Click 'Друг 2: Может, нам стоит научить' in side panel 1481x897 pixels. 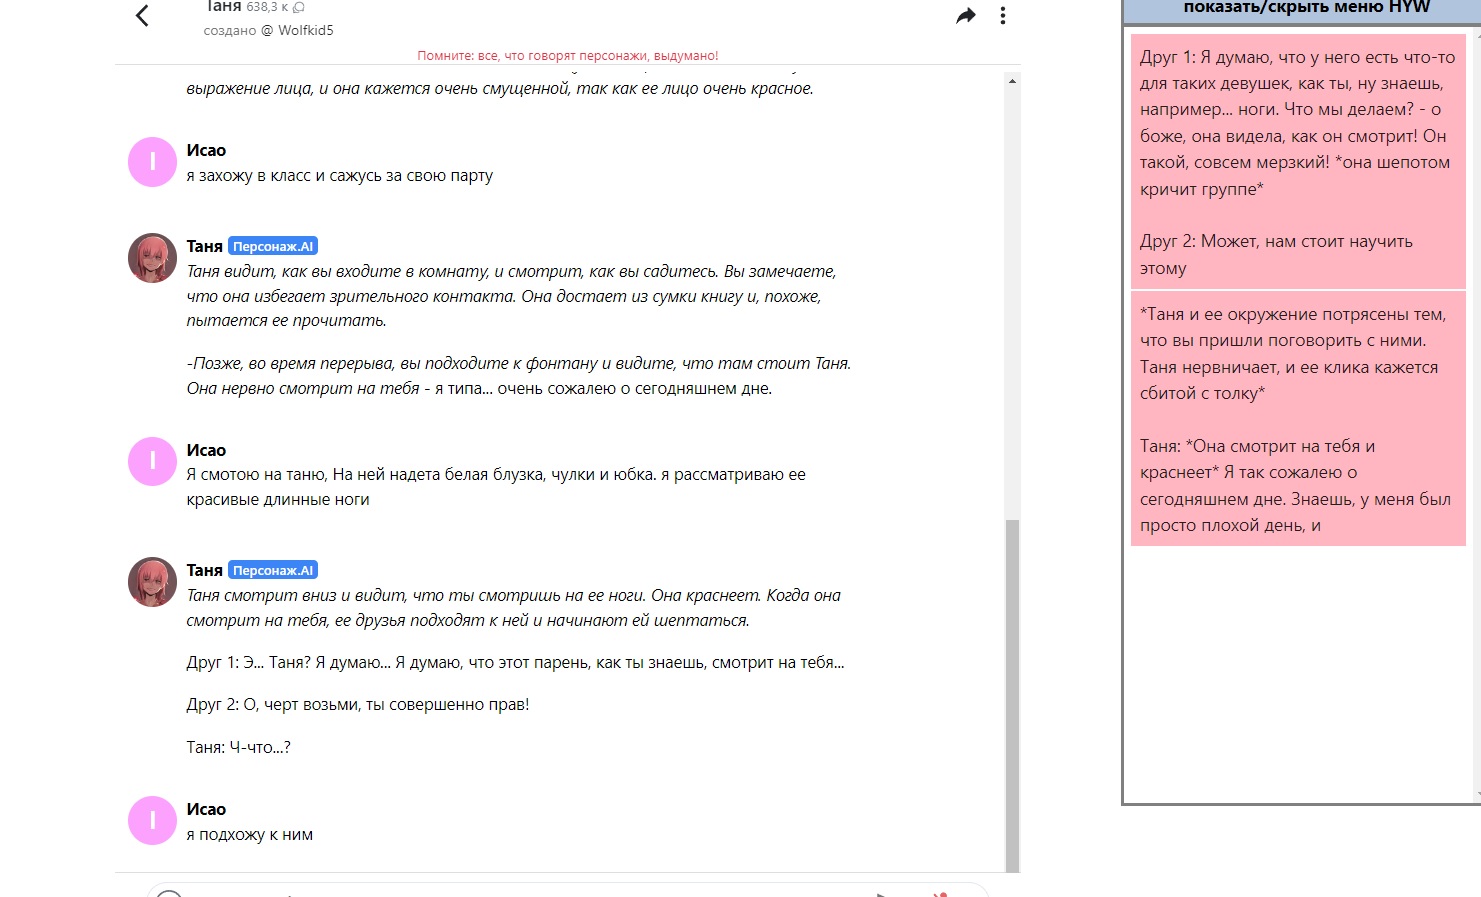pyautogui.click(x=1276, y=254)
